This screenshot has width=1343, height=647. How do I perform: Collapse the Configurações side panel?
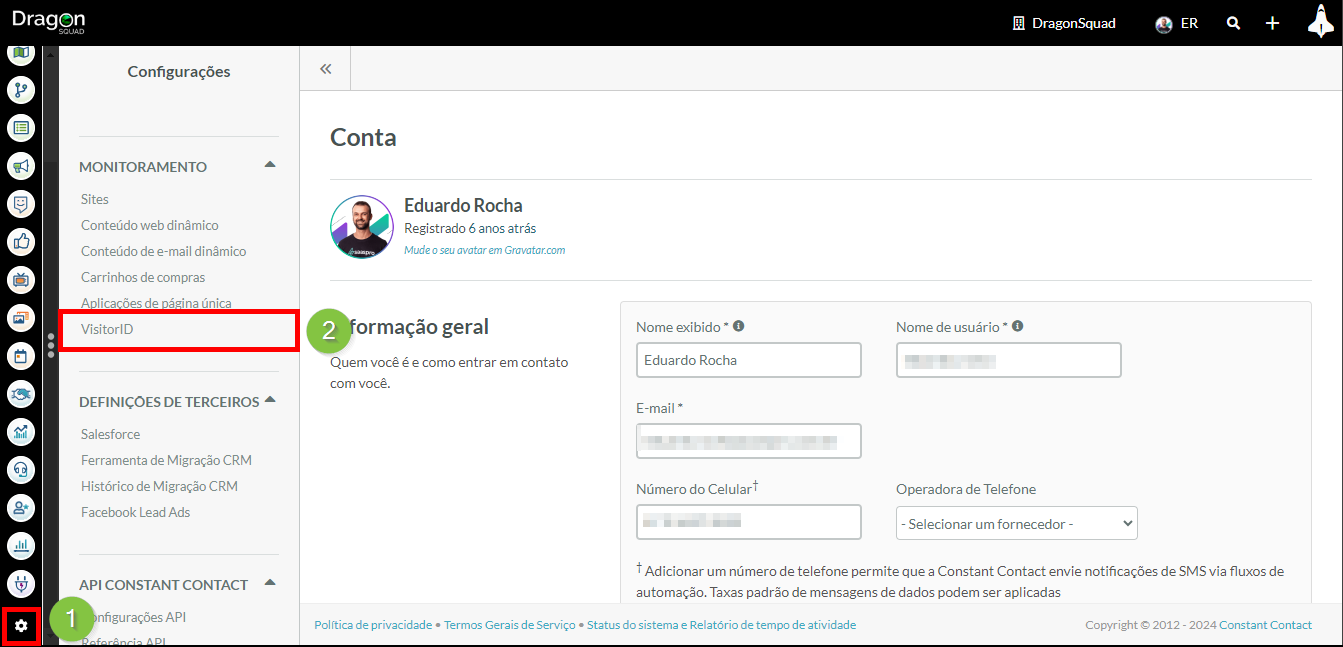pyautogui.click(x=325, y=69)
